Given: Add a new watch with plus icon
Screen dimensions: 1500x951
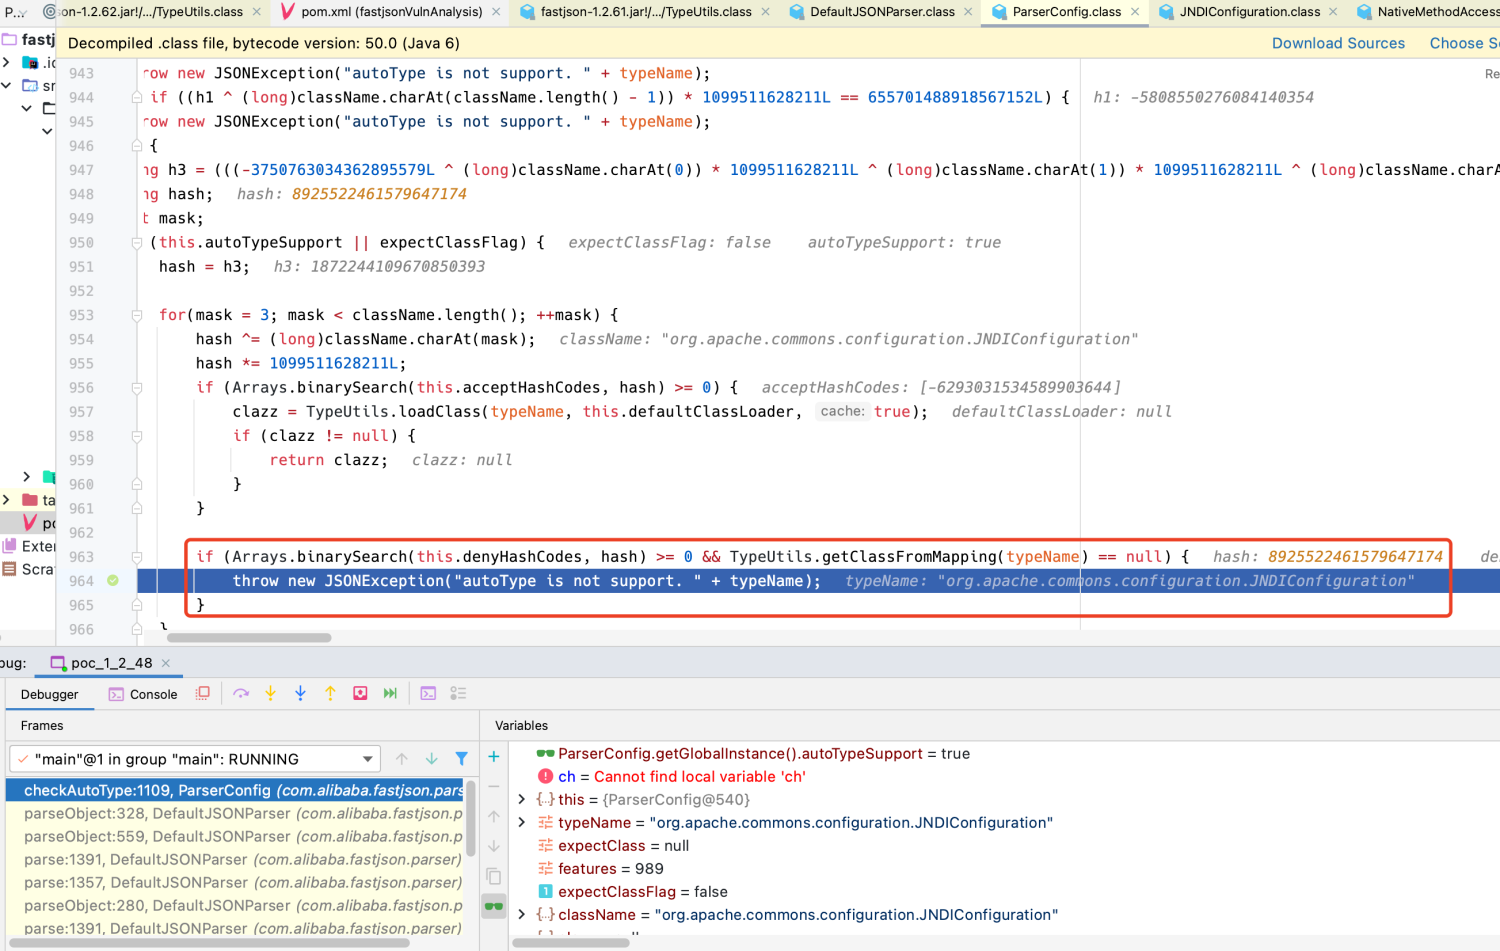Looking at the screenshot, I should 494,757.
